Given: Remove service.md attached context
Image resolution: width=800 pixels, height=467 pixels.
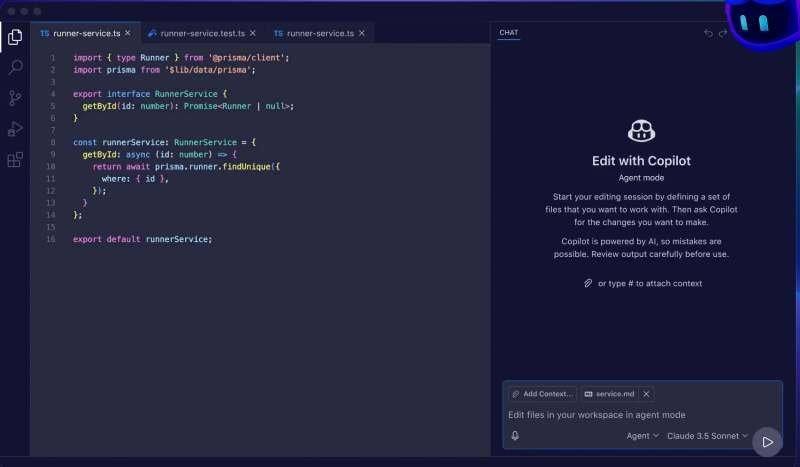Looking at the screenshot, I should coord(646,394).
